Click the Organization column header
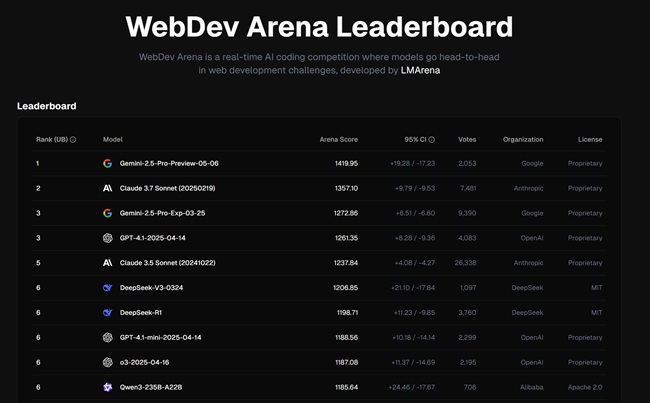This screenshot has height=403, width=650. (523, 140)
